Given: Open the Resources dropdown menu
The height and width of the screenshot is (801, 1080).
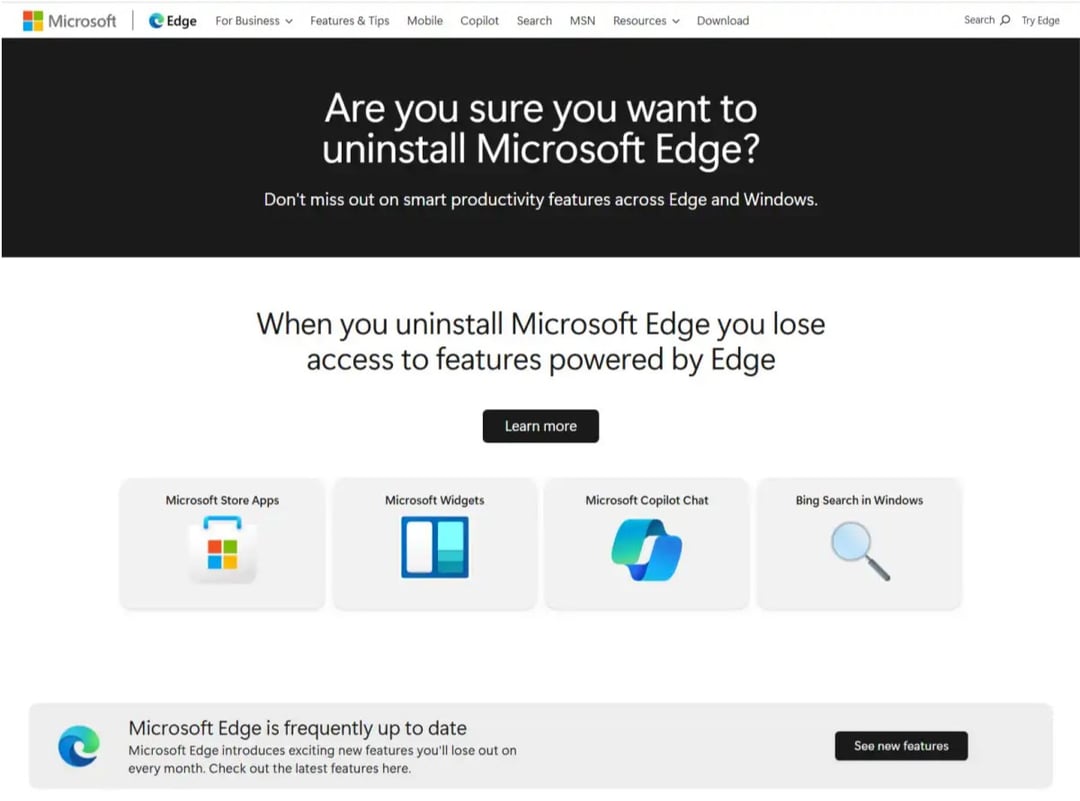Looking at the screenshot, I should (x=645, y=20).
